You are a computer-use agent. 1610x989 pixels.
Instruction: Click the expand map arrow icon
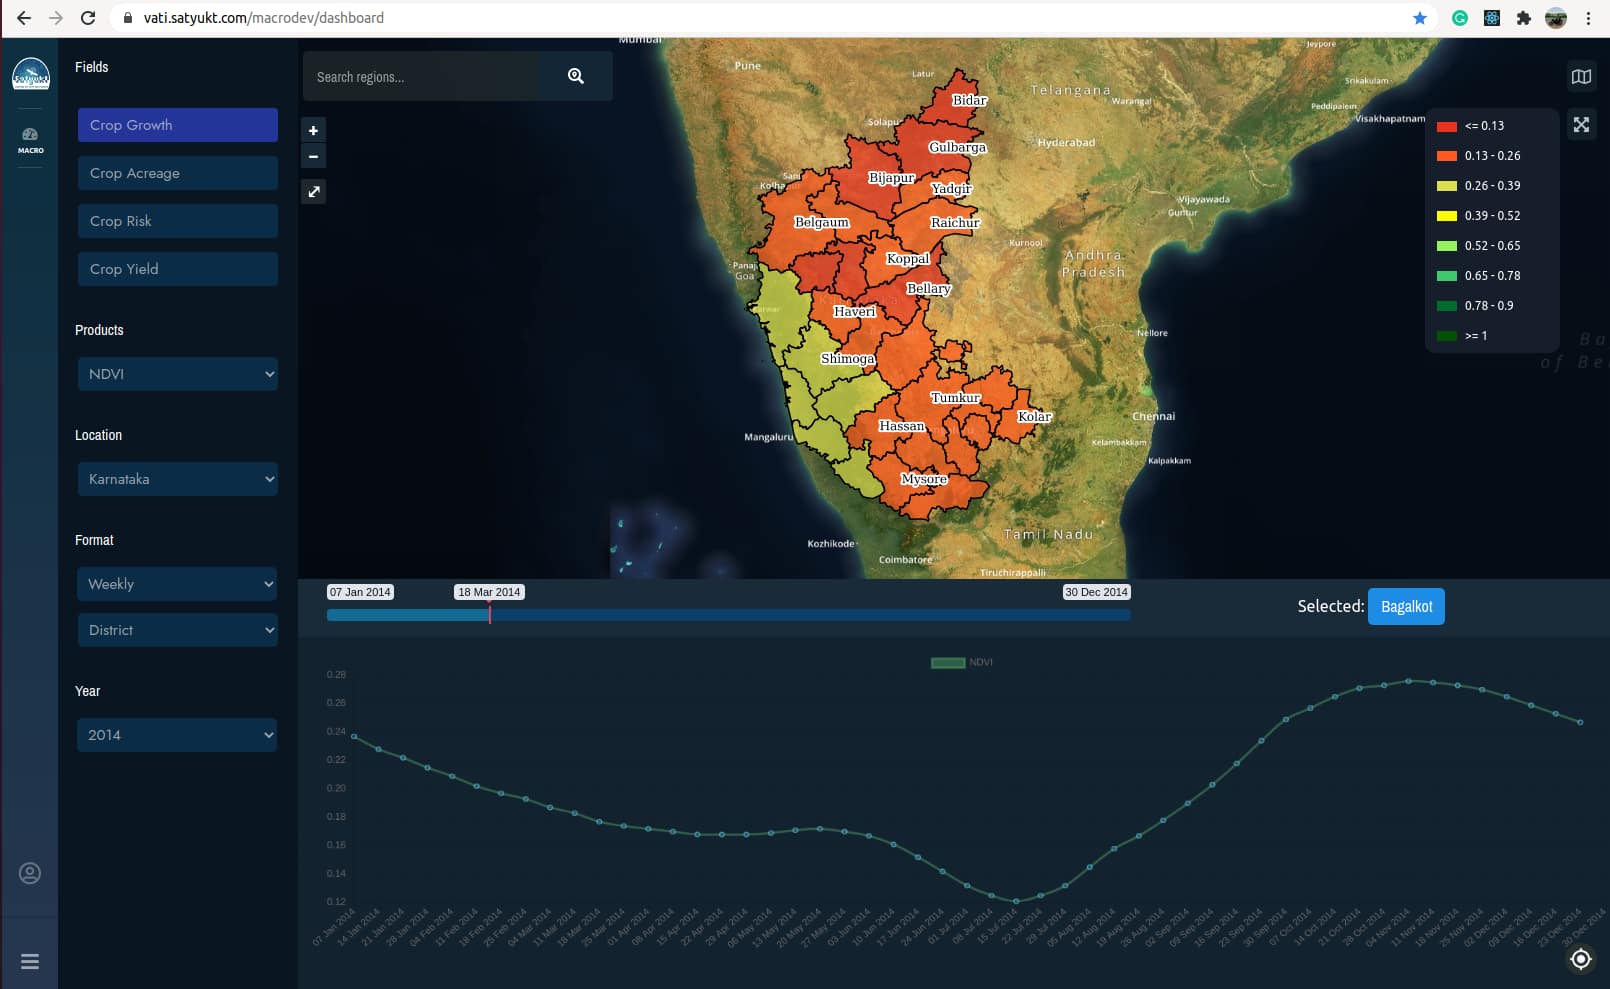[314, 192]
